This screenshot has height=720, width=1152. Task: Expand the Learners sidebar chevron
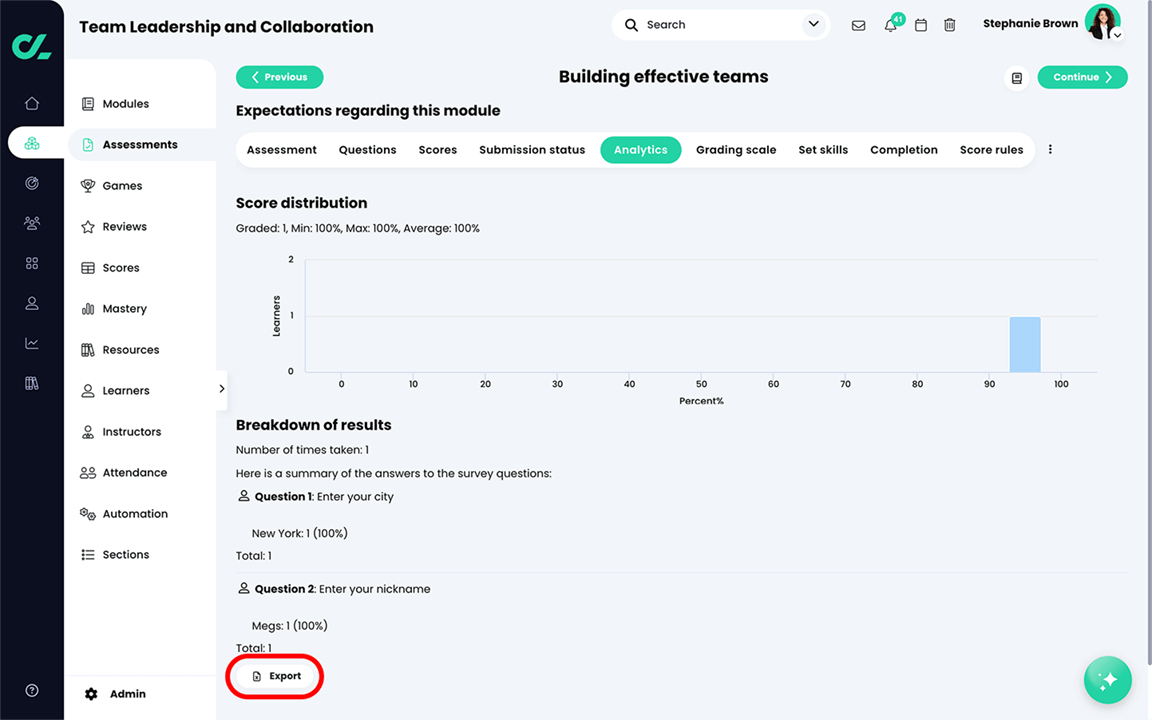pyautogui.click(x=222, y=390)
